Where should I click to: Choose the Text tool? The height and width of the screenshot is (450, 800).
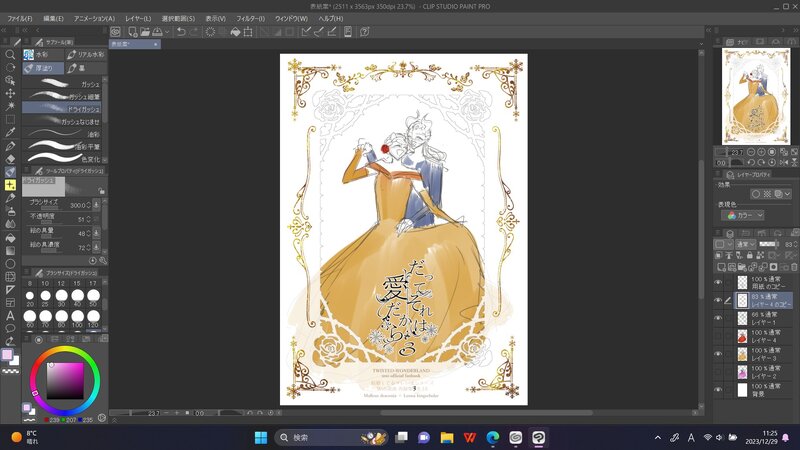tap(9, 315)
